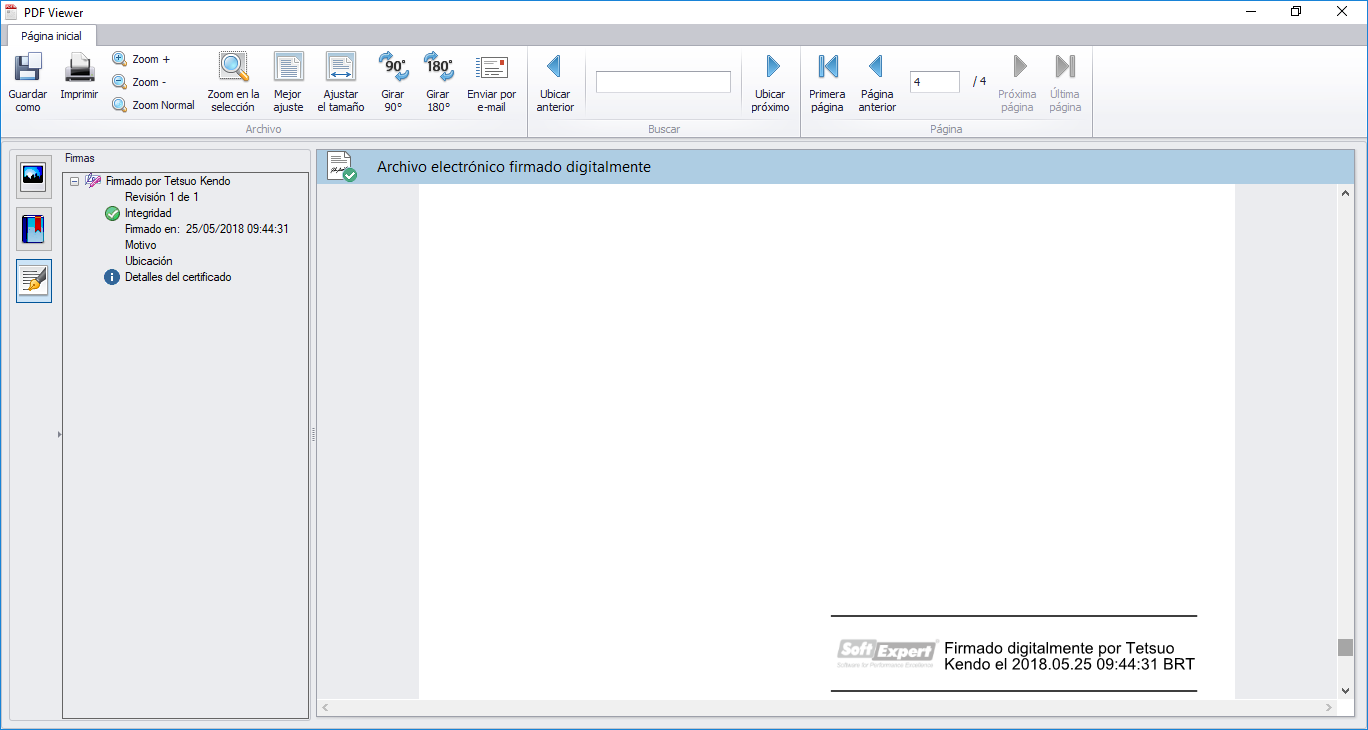
Task: Click the Firmas panel heading
Action: [80, 158]
